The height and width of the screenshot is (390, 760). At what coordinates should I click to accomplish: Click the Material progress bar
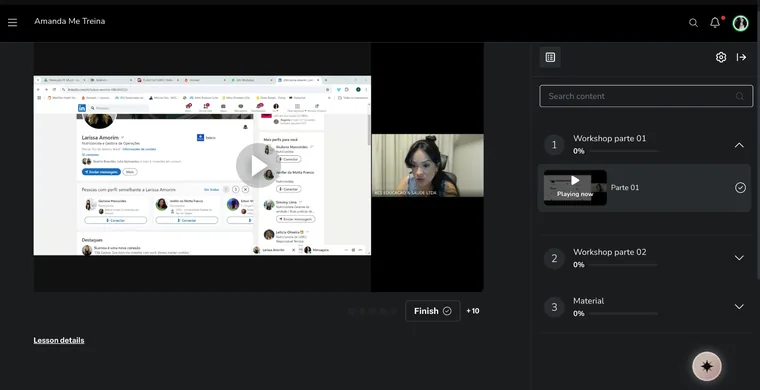tap(623, 313)
